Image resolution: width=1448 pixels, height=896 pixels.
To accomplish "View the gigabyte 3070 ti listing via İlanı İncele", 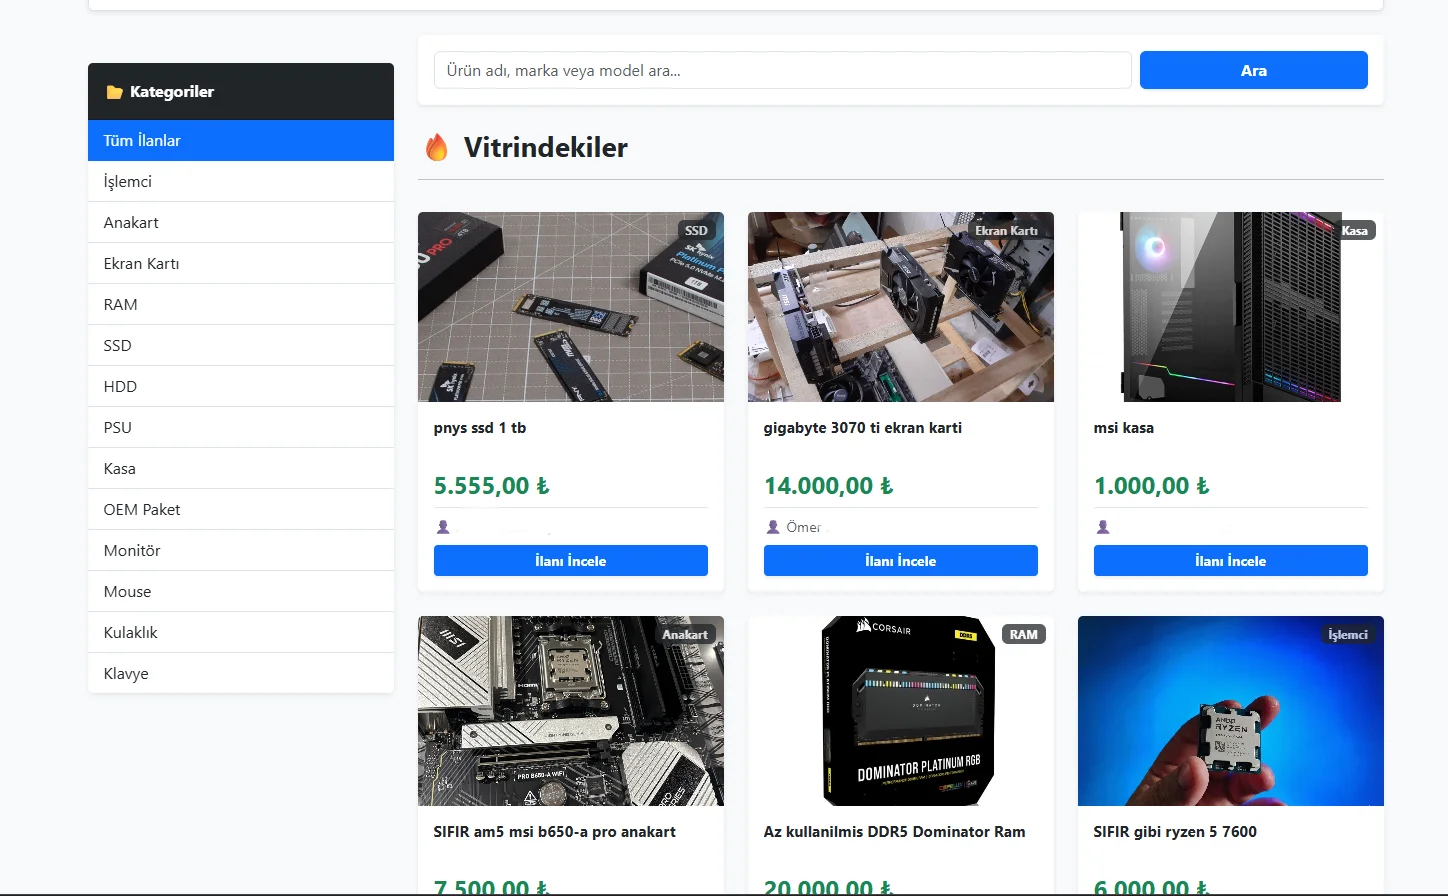I will 900,560.
